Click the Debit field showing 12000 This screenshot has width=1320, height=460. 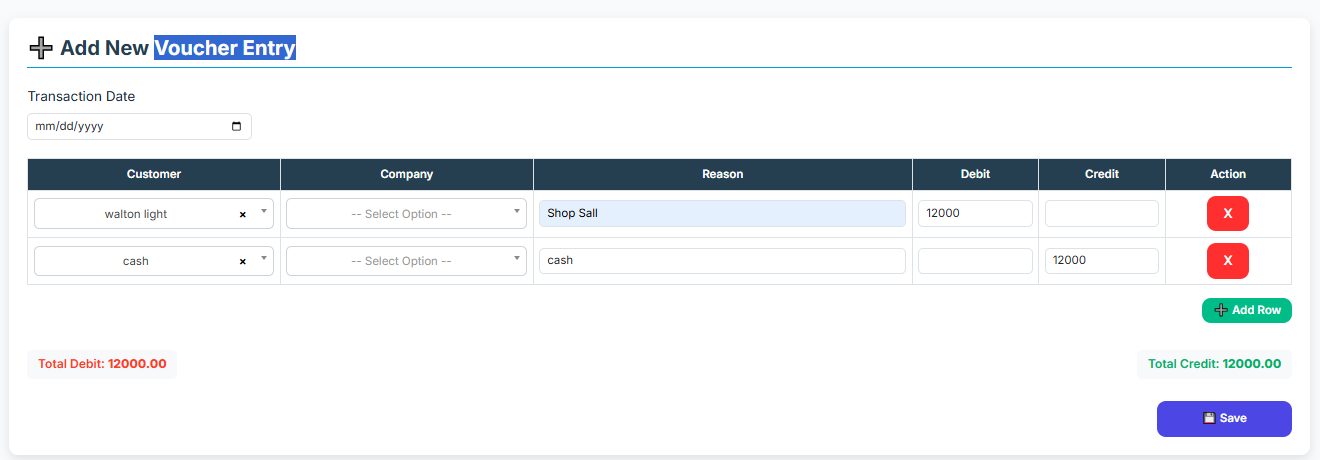(974, 214)
